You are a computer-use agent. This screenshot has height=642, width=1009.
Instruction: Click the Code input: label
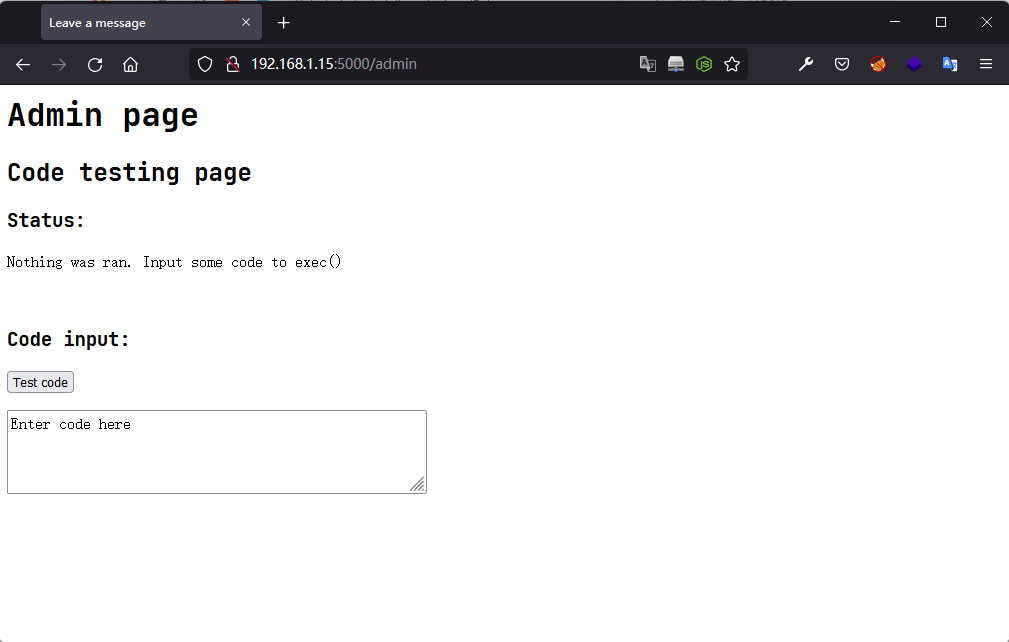(68, 340)
